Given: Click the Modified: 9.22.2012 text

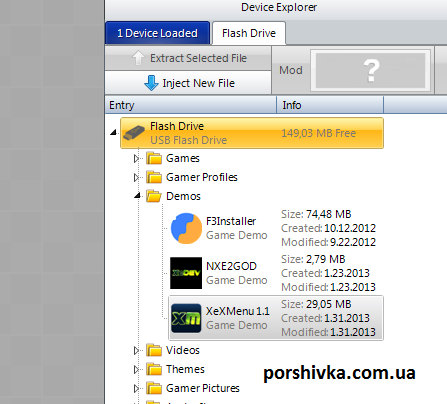Looking at the screenshot, I should (329, 242).
